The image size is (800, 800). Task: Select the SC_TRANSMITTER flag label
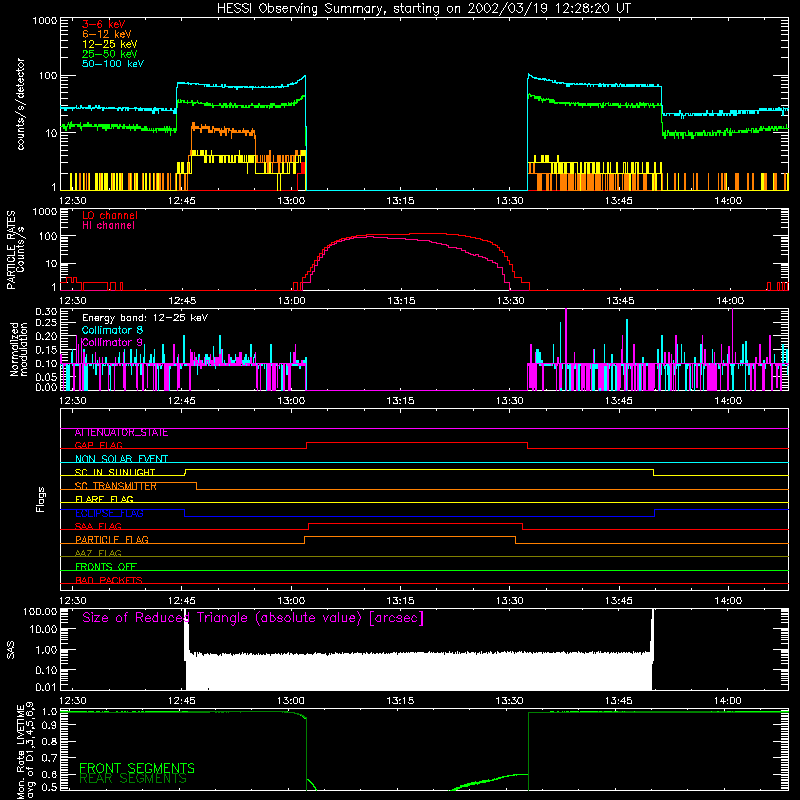coord(116,486)
